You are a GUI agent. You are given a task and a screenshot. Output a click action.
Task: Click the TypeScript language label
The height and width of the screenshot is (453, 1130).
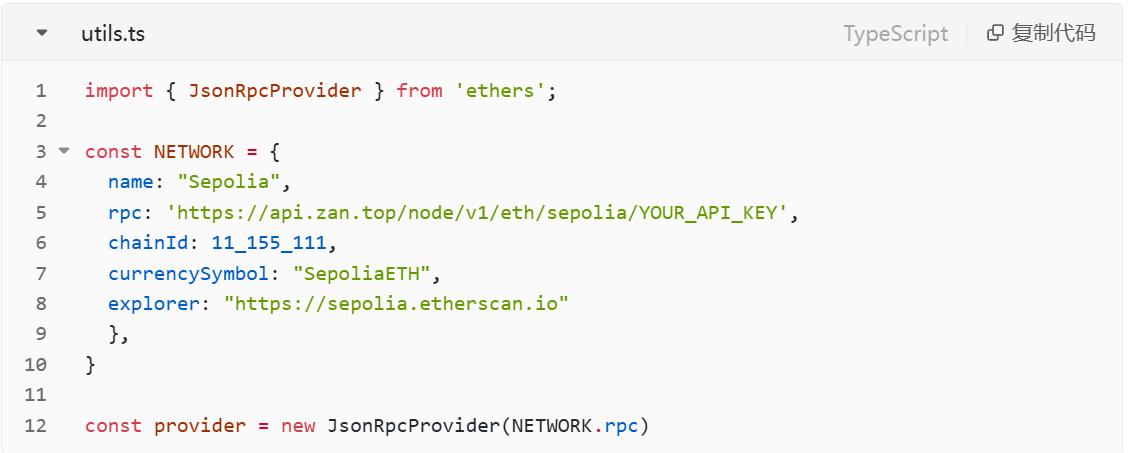point(895,34)
